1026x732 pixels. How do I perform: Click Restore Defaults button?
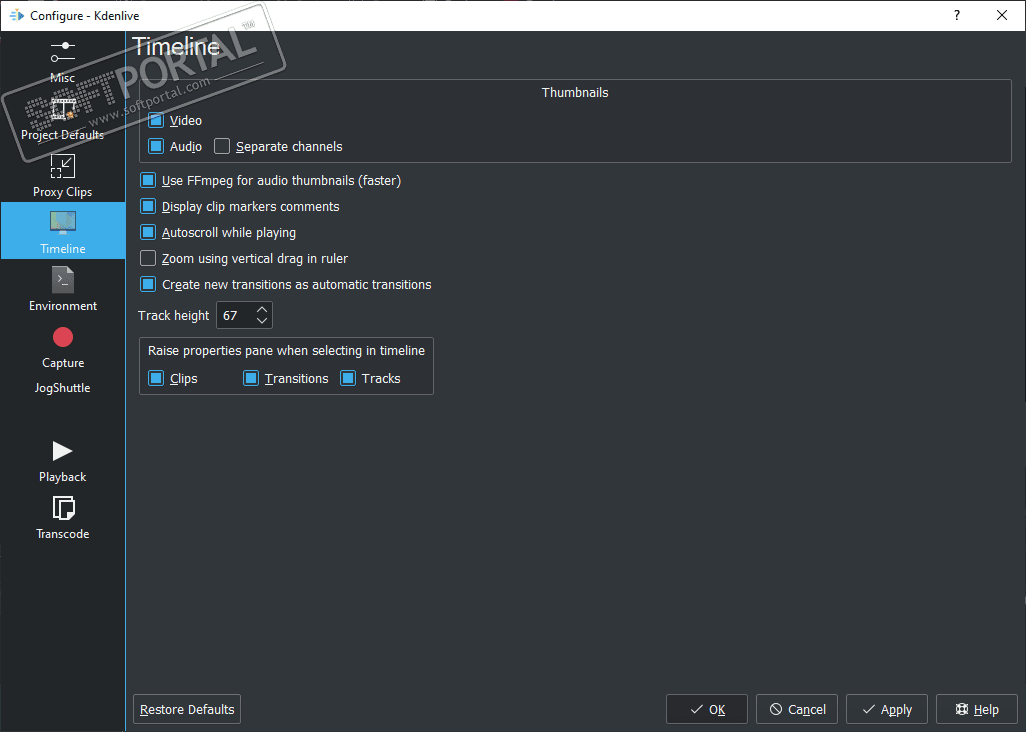tap(187, 709)
